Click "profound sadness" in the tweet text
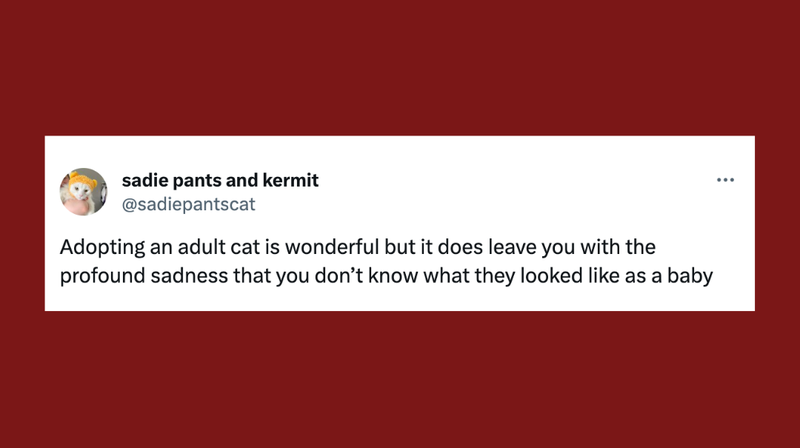The image size is (800, 448). click(x=144, y=276)
